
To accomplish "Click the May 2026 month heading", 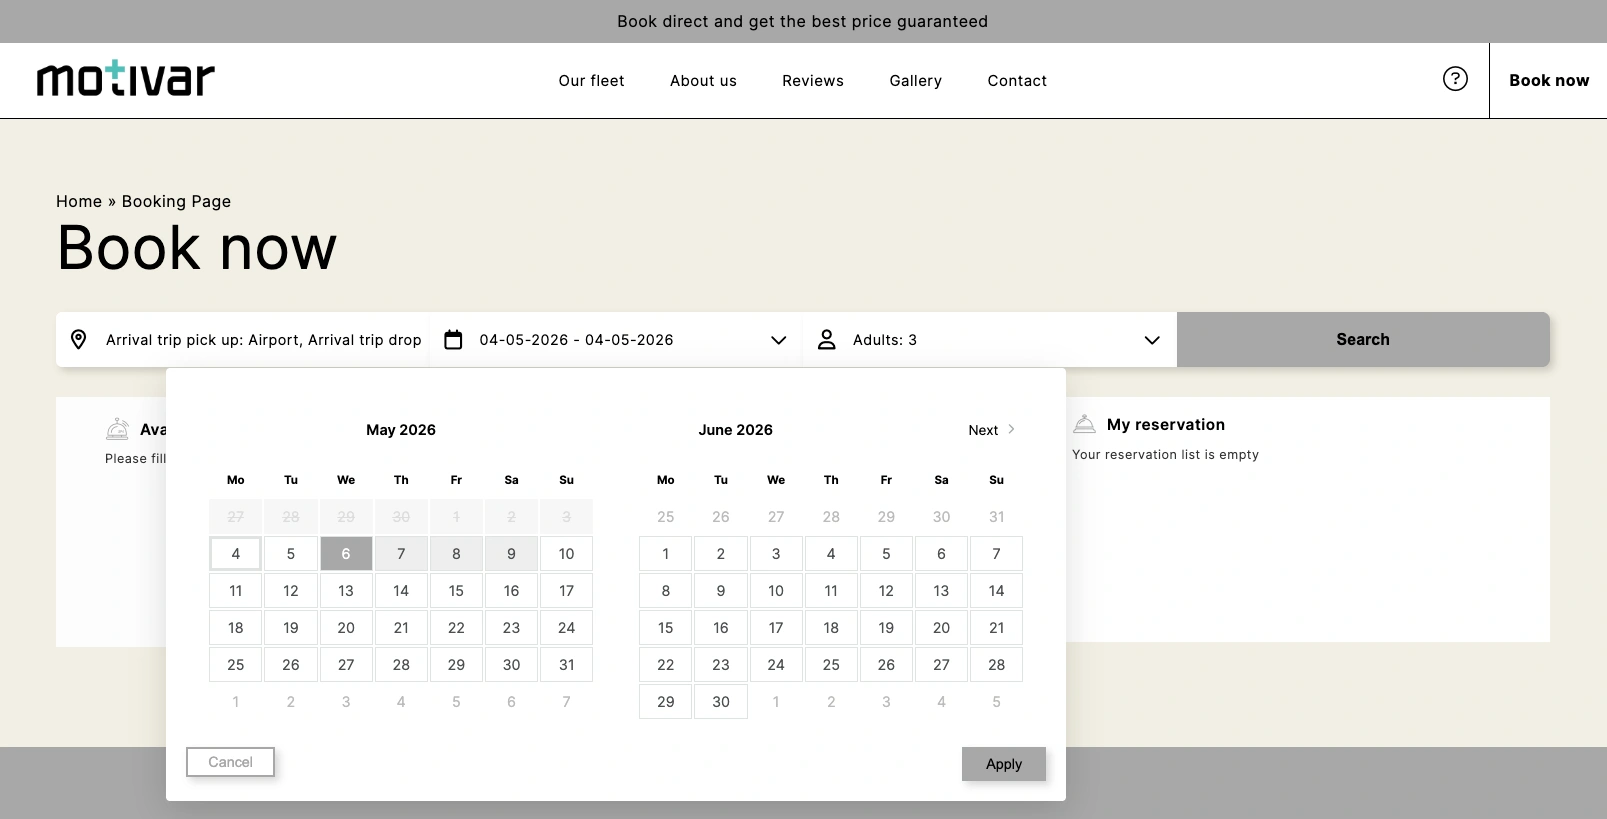I will (401, 430).
